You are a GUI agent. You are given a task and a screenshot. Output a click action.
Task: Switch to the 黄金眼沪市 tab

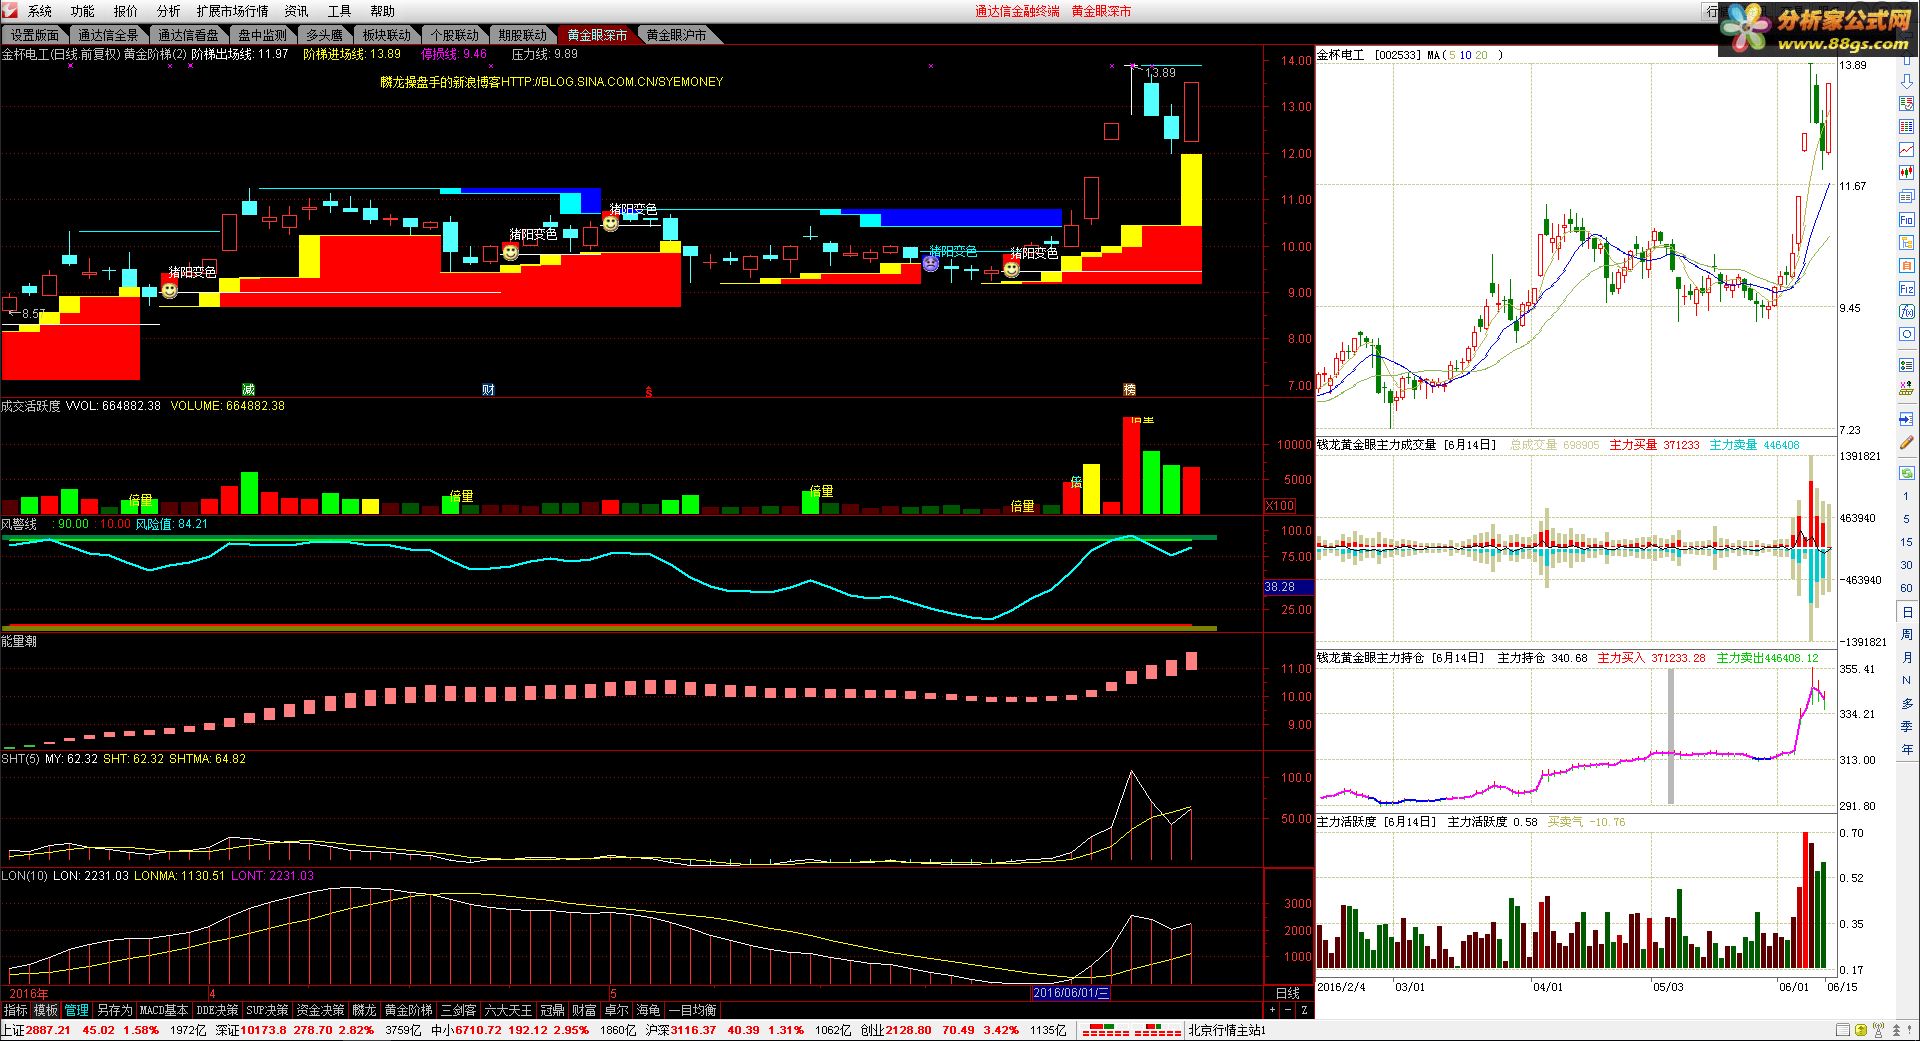(x=676, y=35)
